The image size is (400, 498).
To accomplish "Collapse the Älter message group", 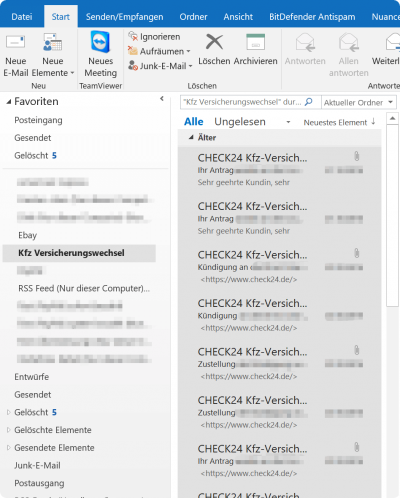I will 191,137.
